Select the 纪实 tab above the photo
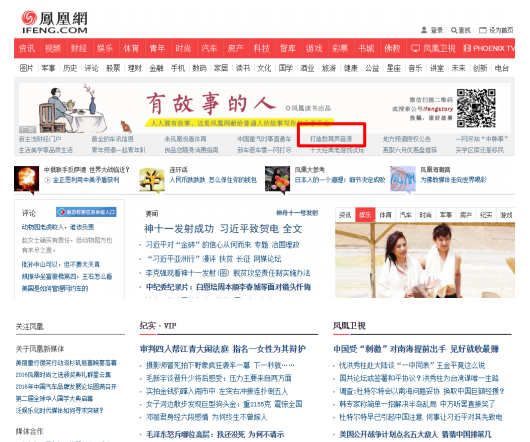Viewport: 530px width, 442px height. click(486, 215)
